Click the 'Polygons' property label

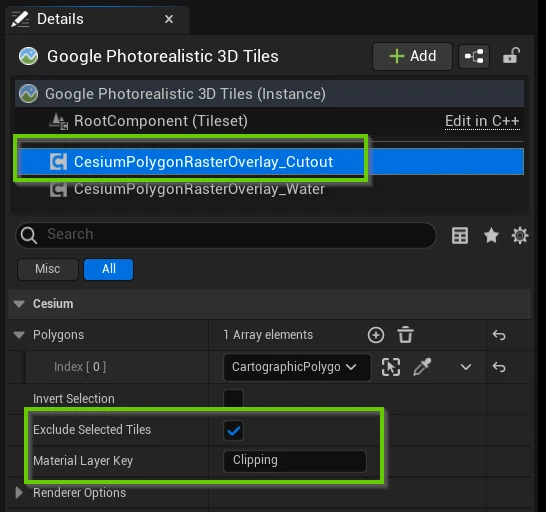(x=58, y=335)
